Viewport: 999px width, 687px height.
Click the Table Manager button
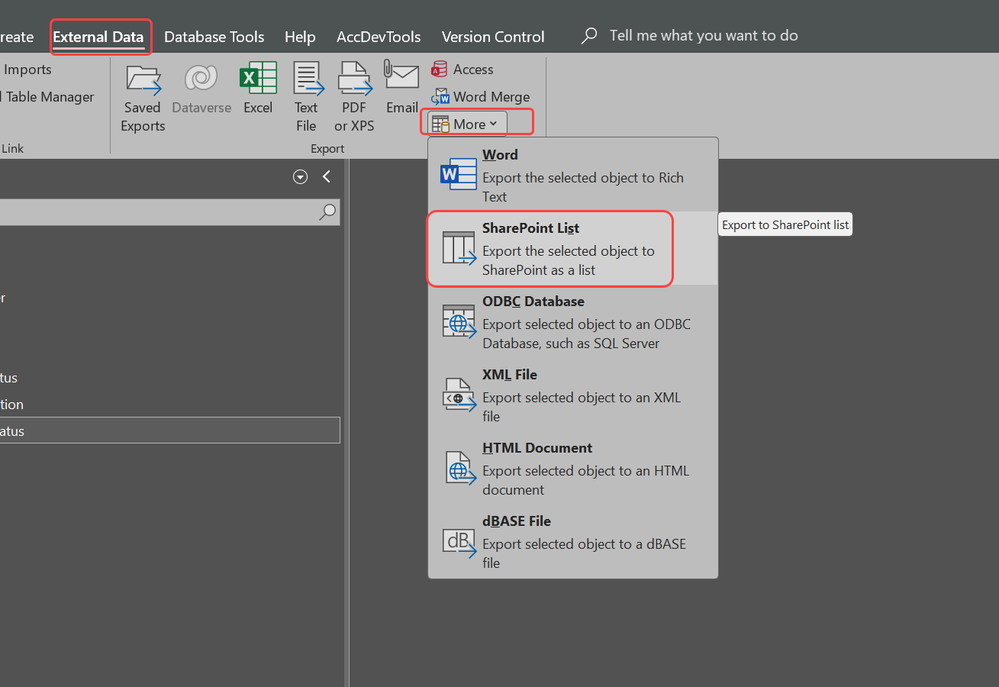click(48, 97)
